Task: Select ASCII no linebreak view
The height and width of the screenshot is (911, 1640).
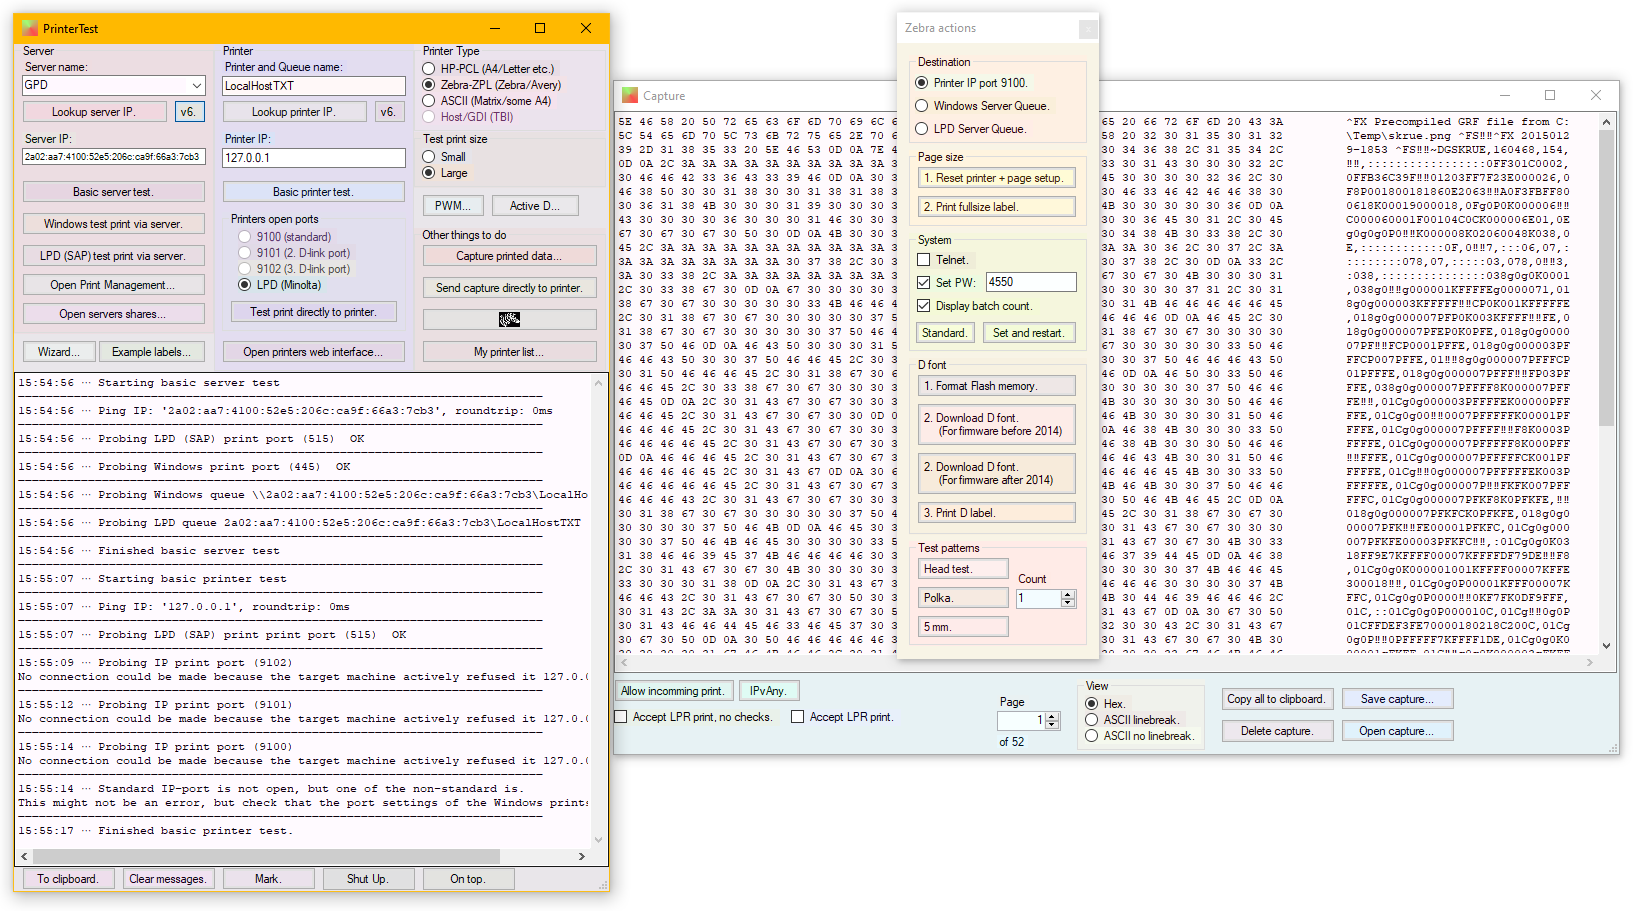Action: [x=1092, y=736]
